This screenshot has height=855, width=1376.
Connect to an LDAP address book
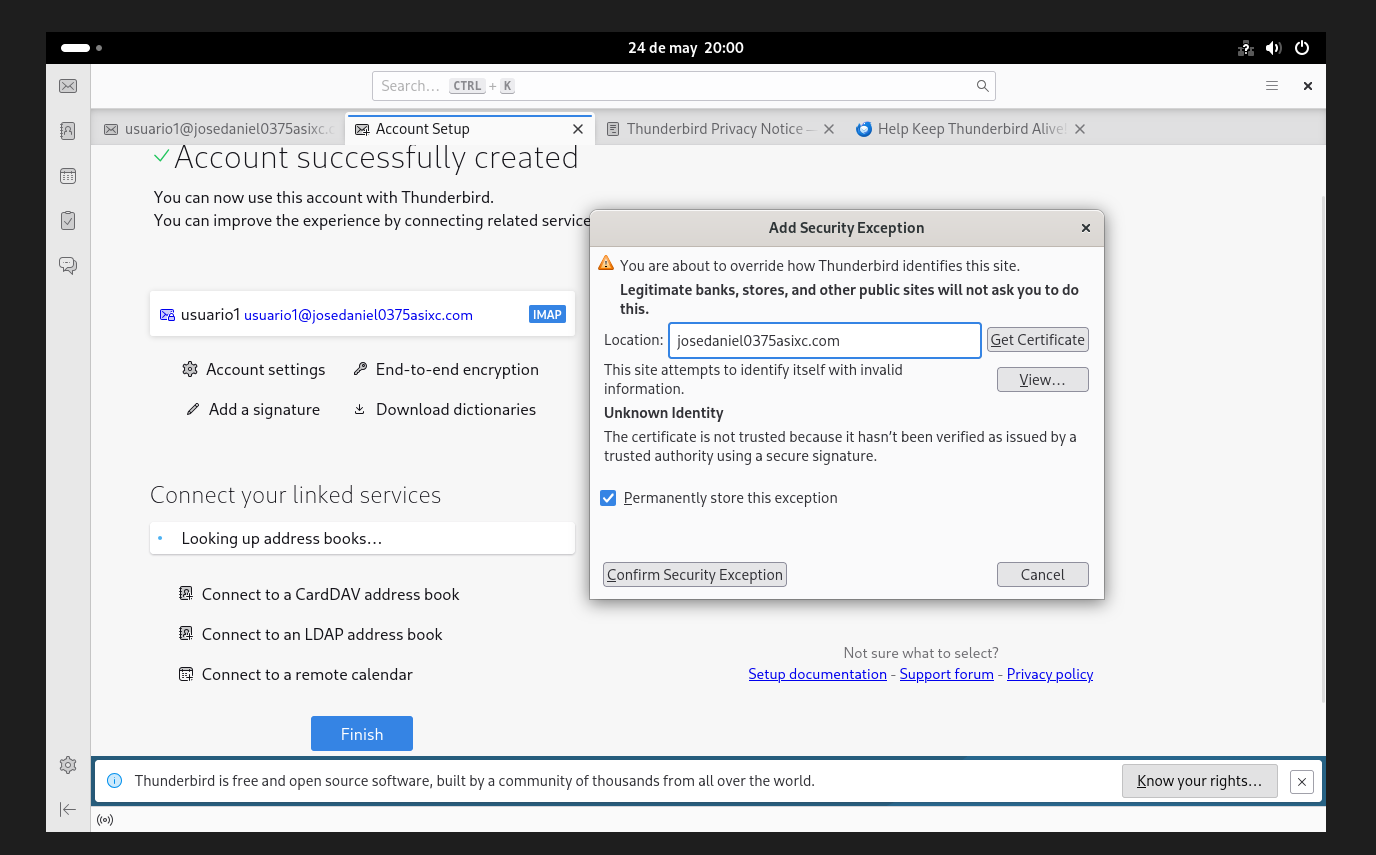pos(310,634)
